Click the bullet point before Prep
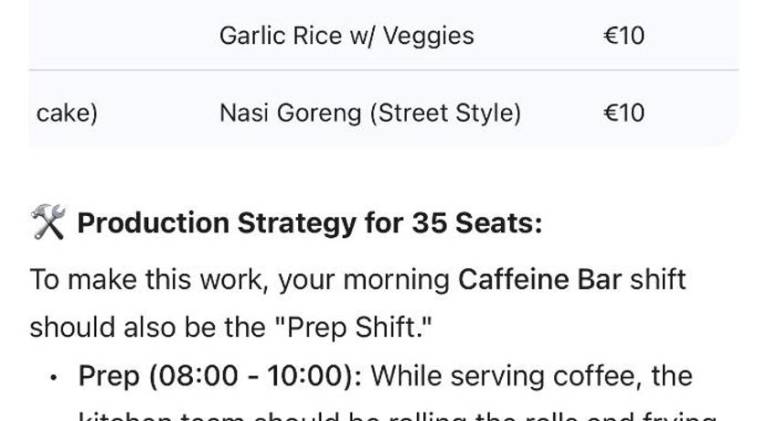 coord(53,377)
